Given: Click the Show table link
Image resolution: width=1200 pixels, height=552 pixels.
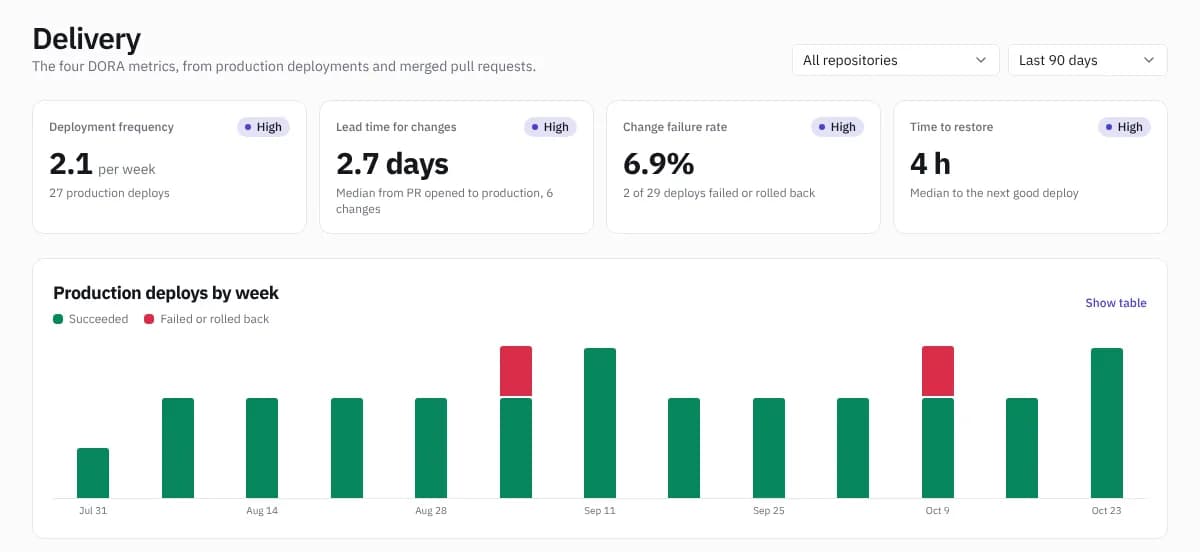Looking at the screenshot, I should coord(1116,303).
